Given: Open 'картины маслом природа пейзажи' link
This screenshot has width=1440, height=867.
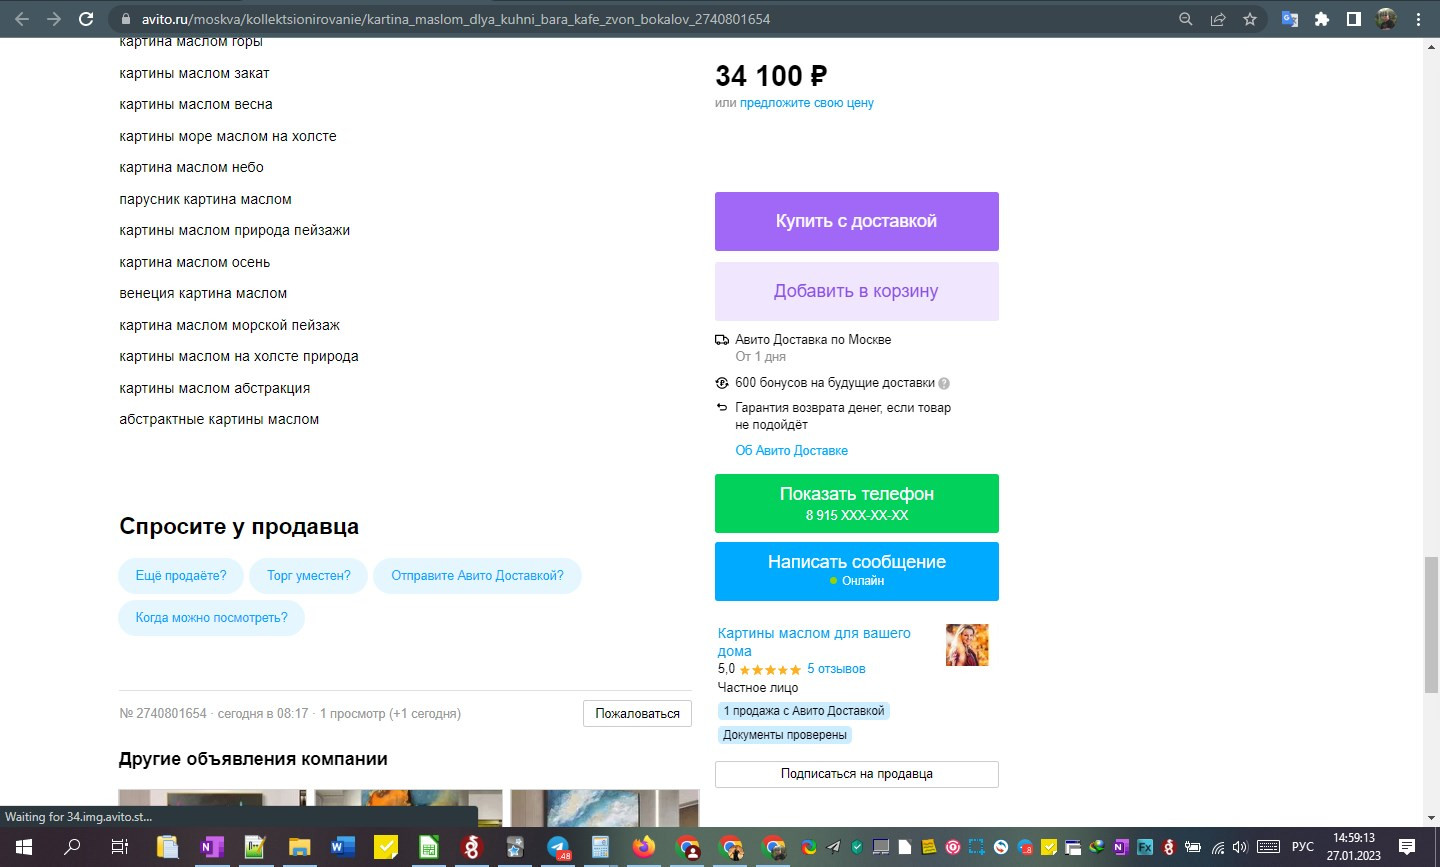Looking at the screenshot, I should tap(235, 230).
